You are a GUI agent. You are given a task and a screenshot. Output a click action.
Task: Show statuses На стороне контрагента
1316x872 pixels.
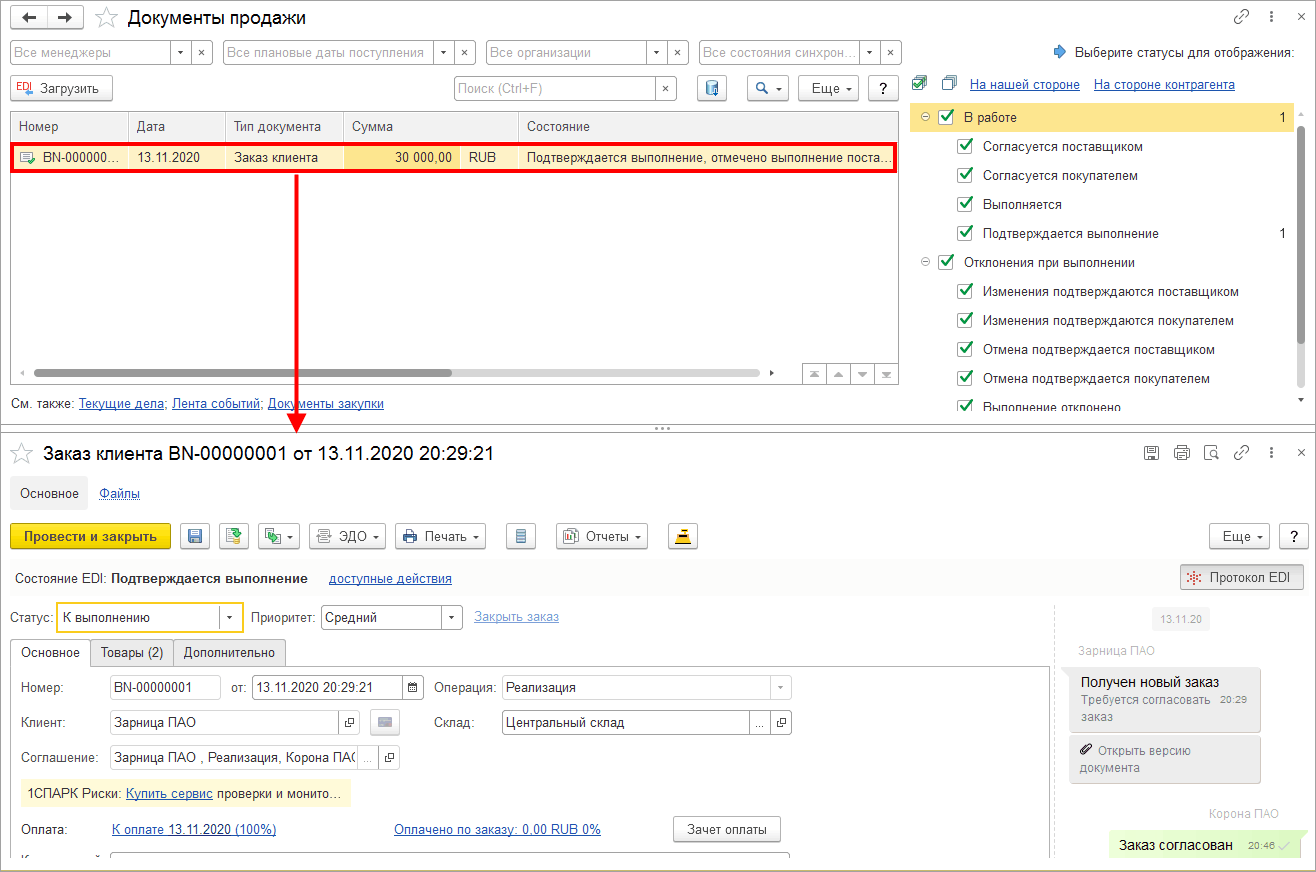1164,85
